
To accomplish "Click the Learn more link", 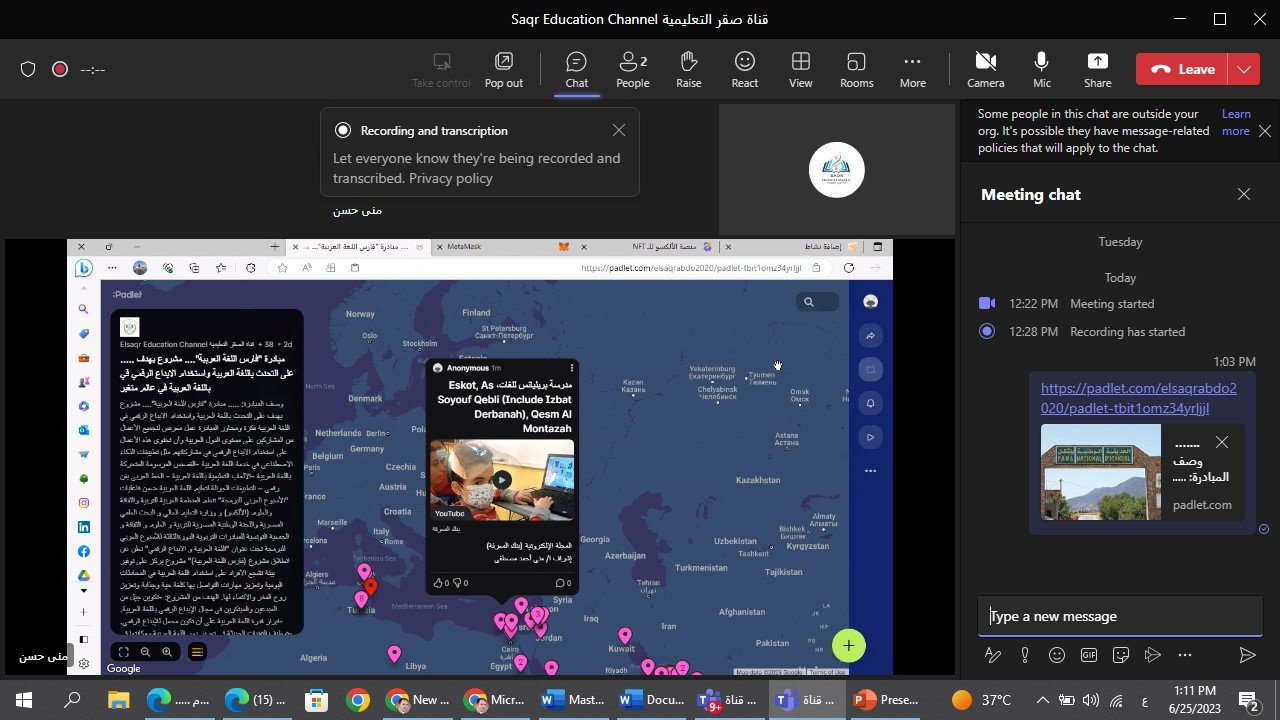I will coord(1236,122).
